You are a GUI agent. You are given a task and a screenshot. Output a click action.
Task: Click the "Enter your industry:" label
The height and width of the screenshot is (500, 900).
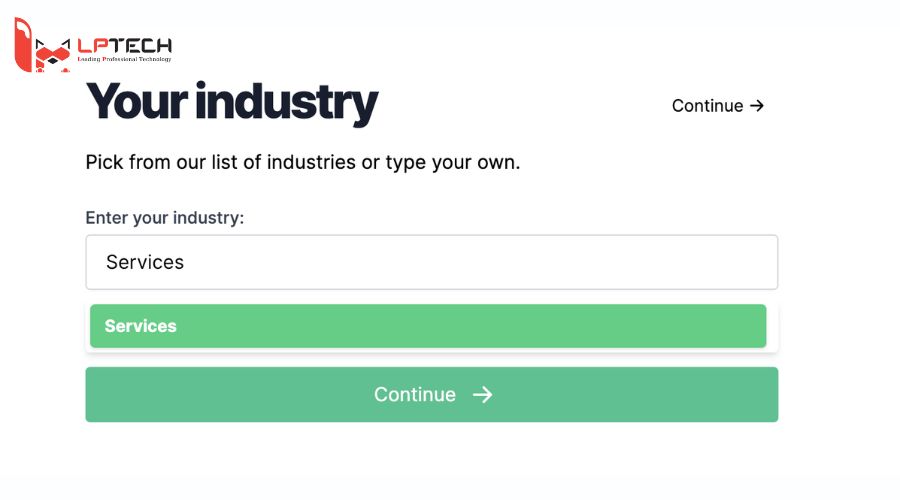[165, 218]
